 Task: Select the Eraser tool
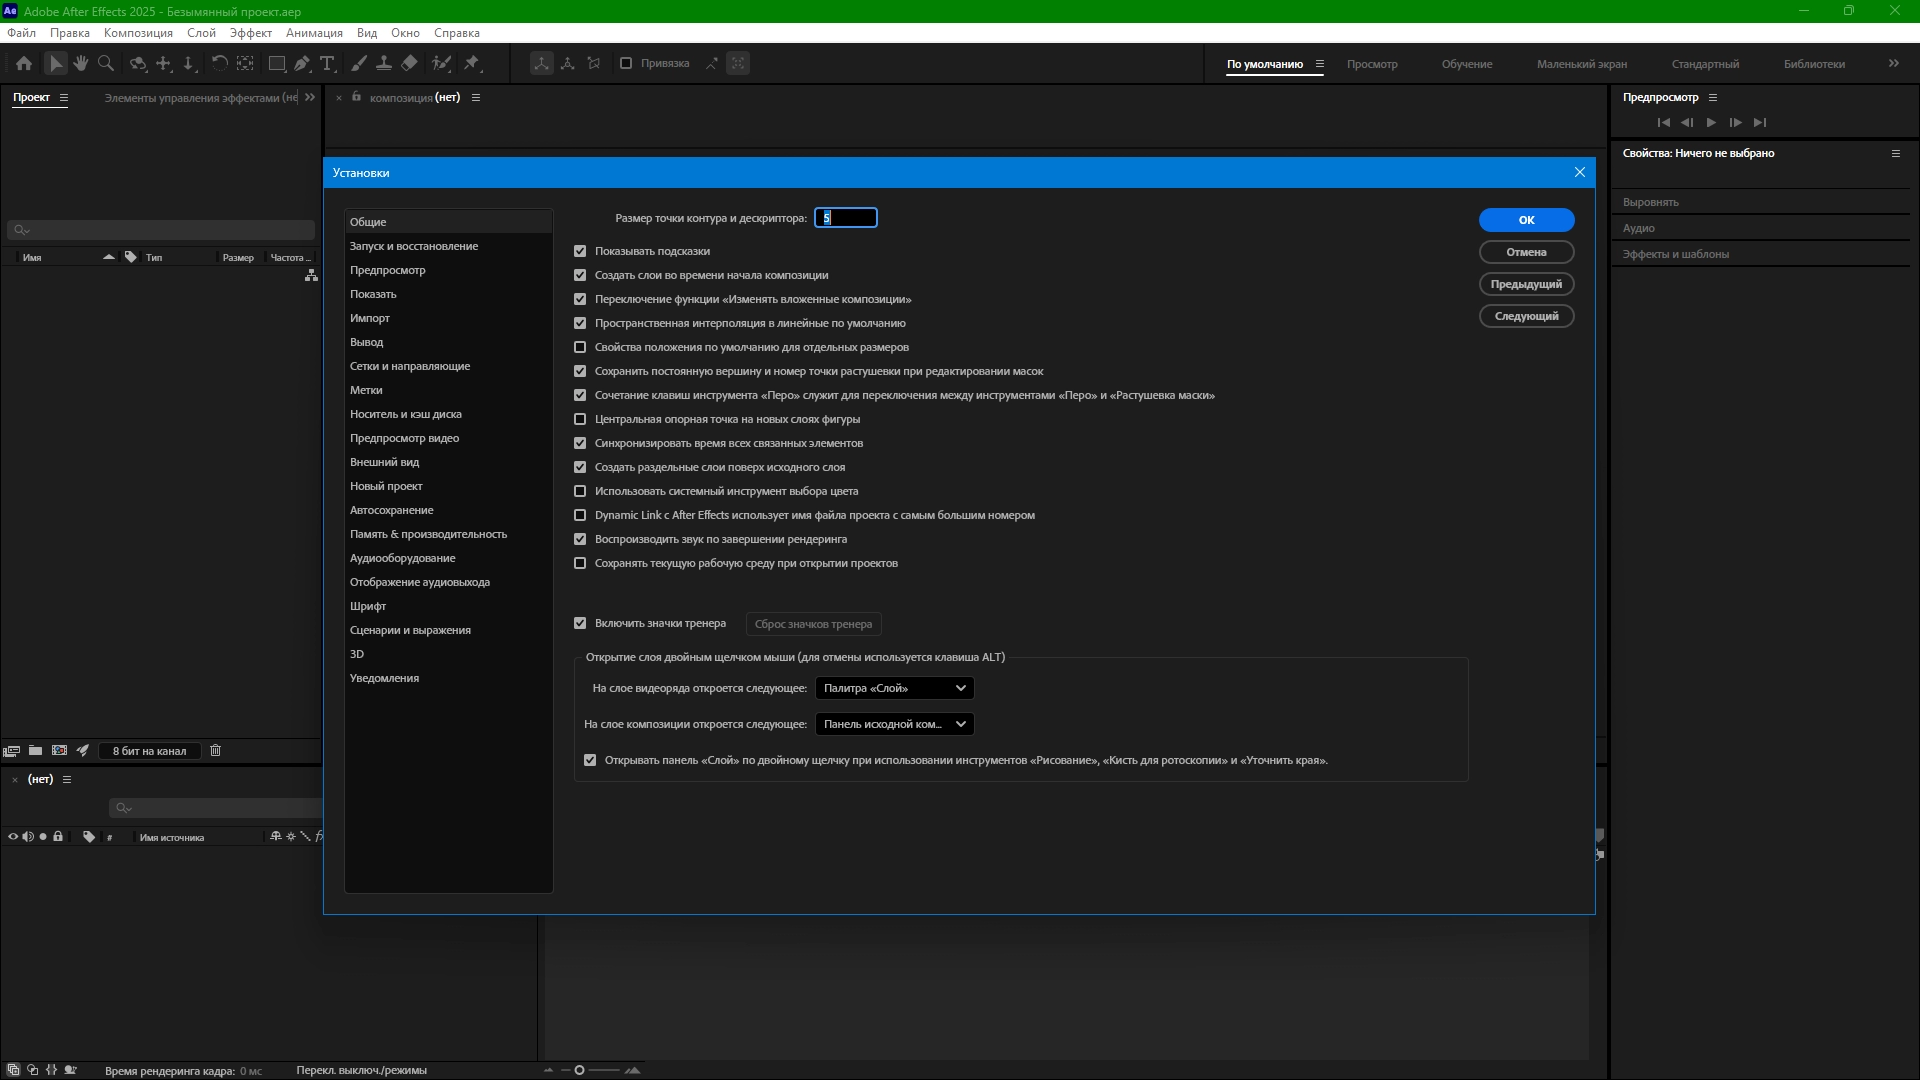coord(410,63)
